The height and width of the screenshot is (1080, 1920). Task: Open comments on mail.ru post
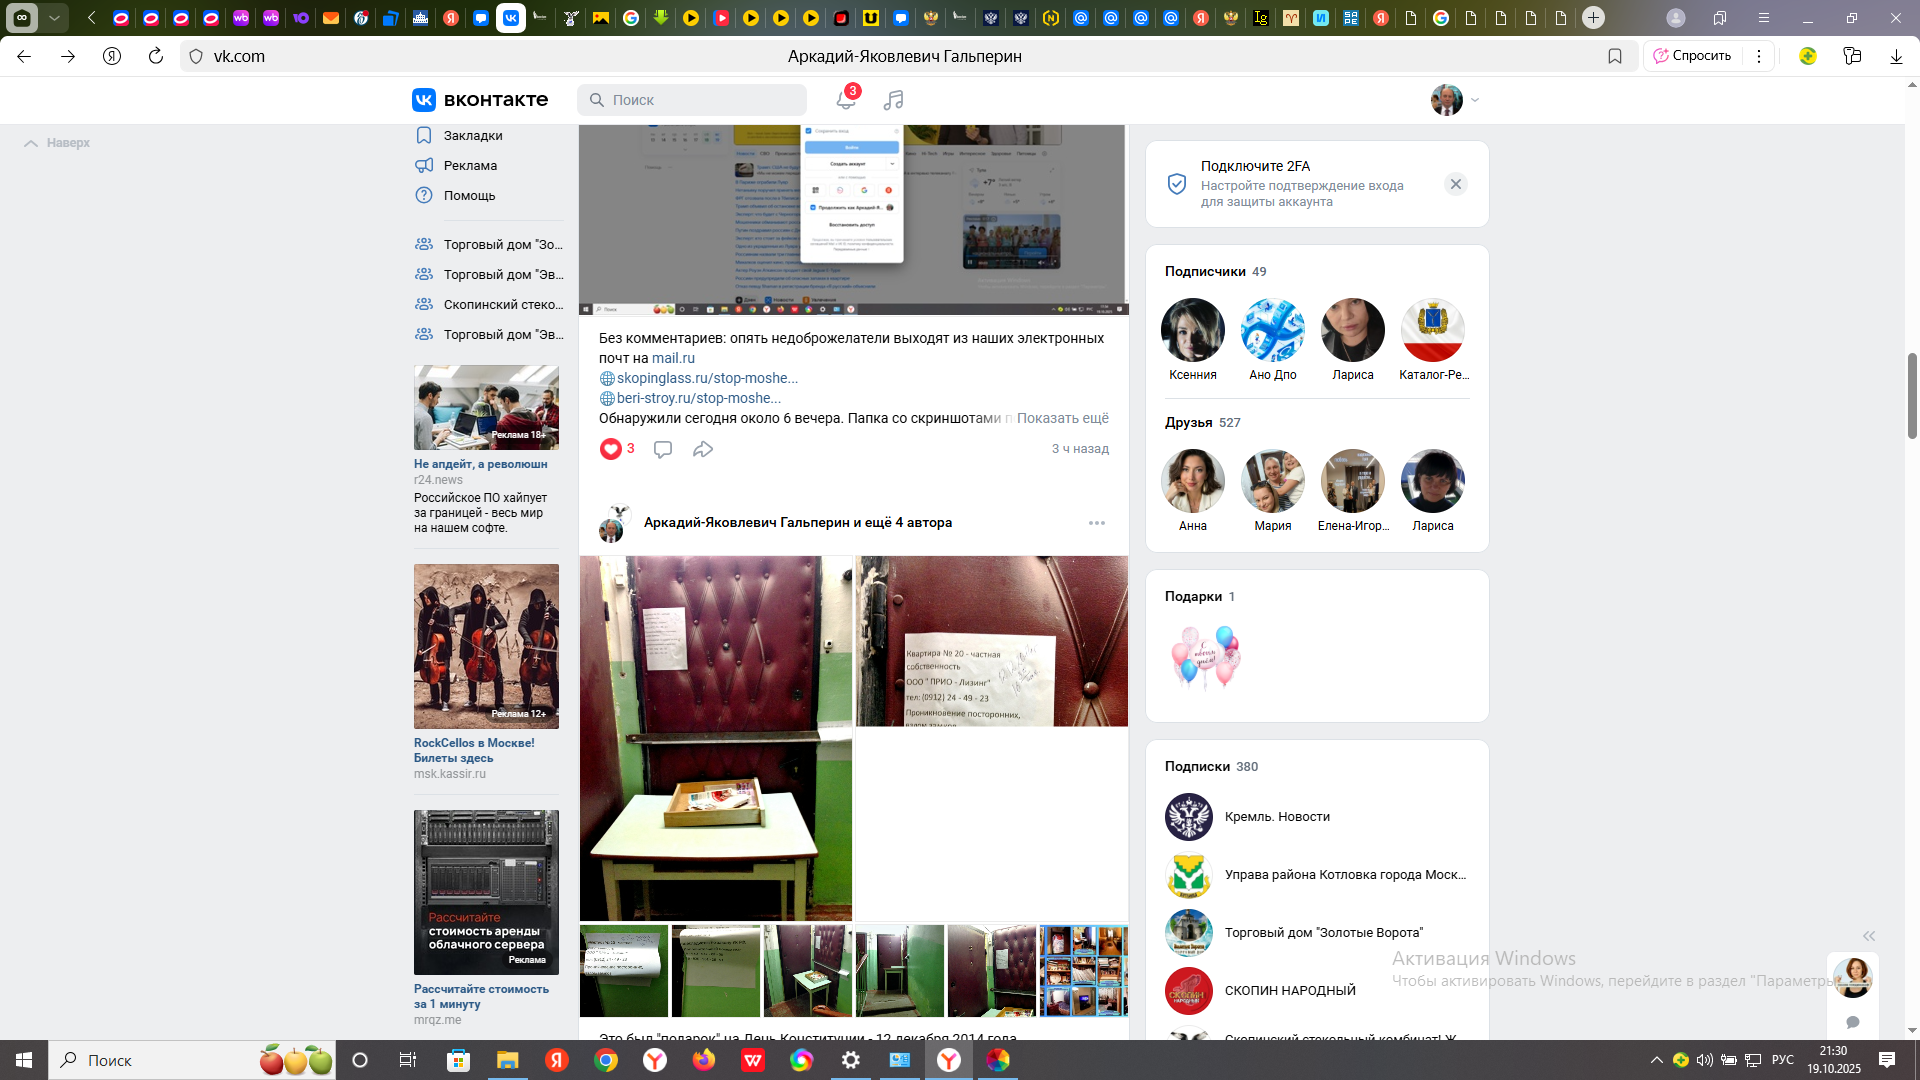pos(662,449)
